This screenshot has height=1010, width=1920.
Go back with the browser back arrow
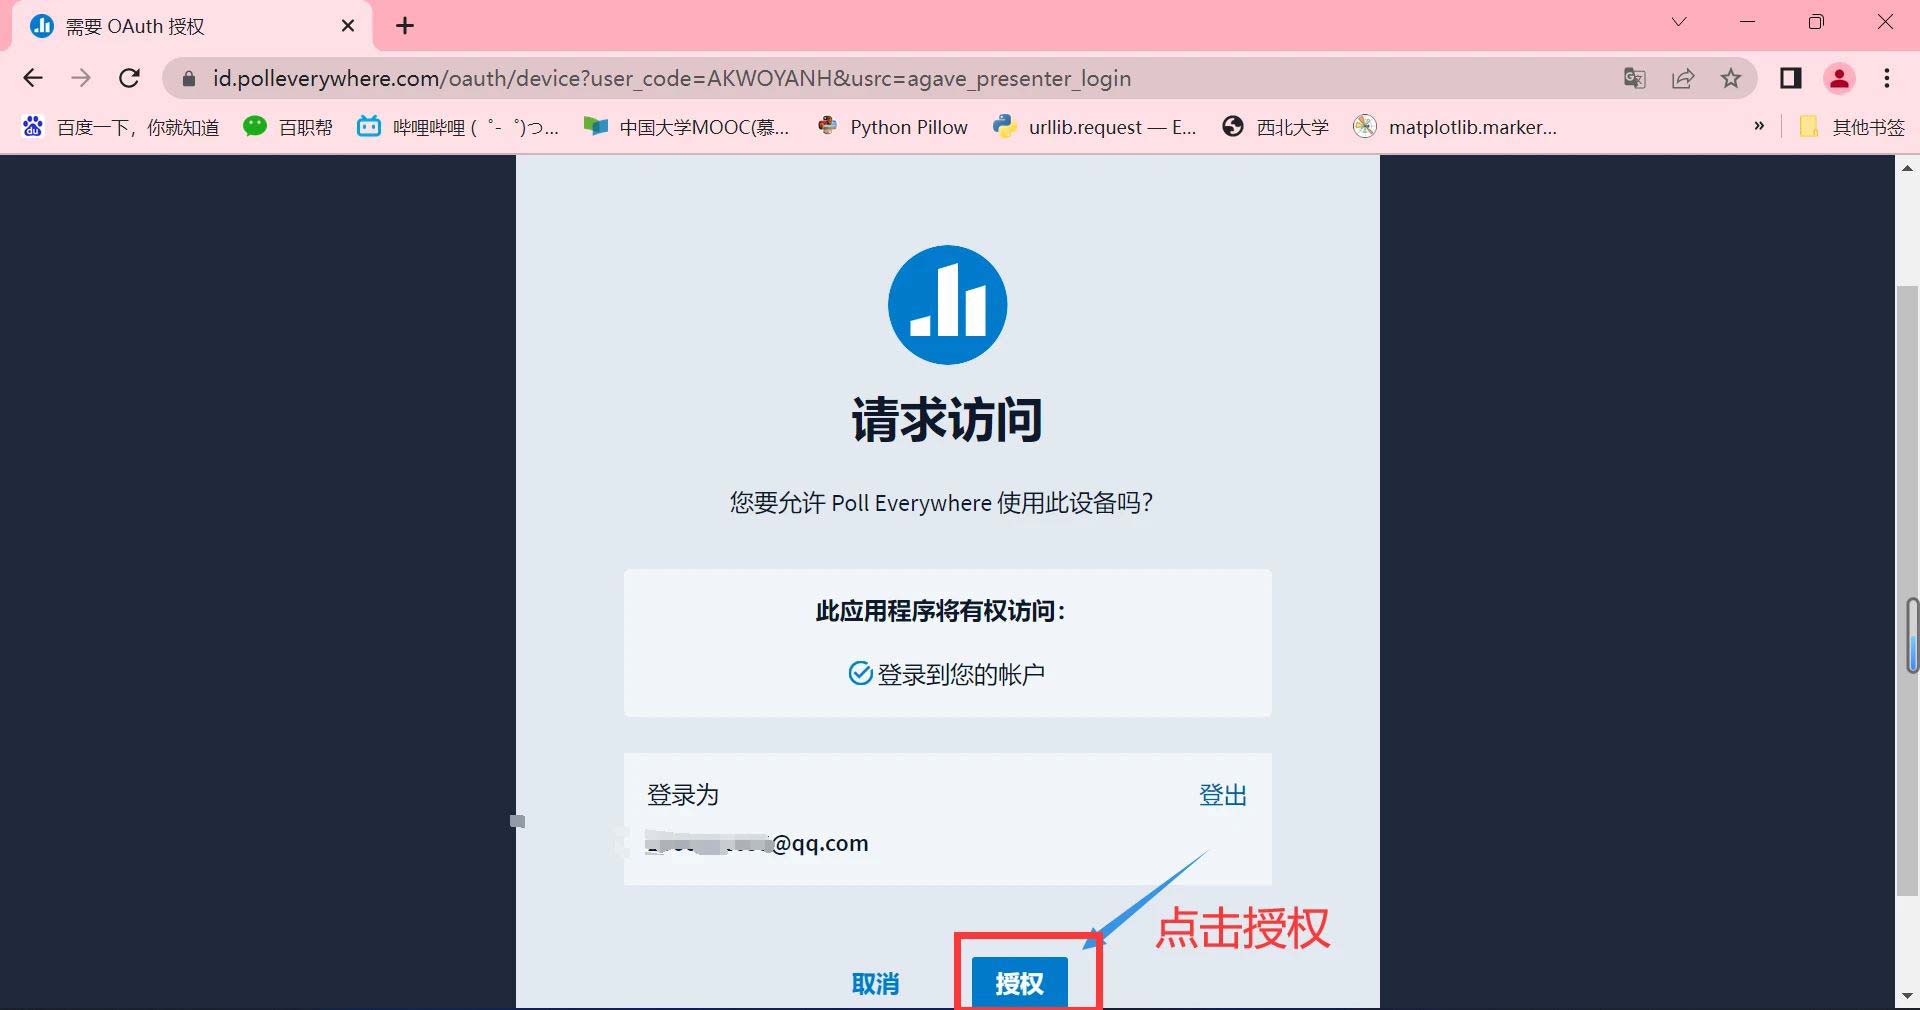coord(33,78)
